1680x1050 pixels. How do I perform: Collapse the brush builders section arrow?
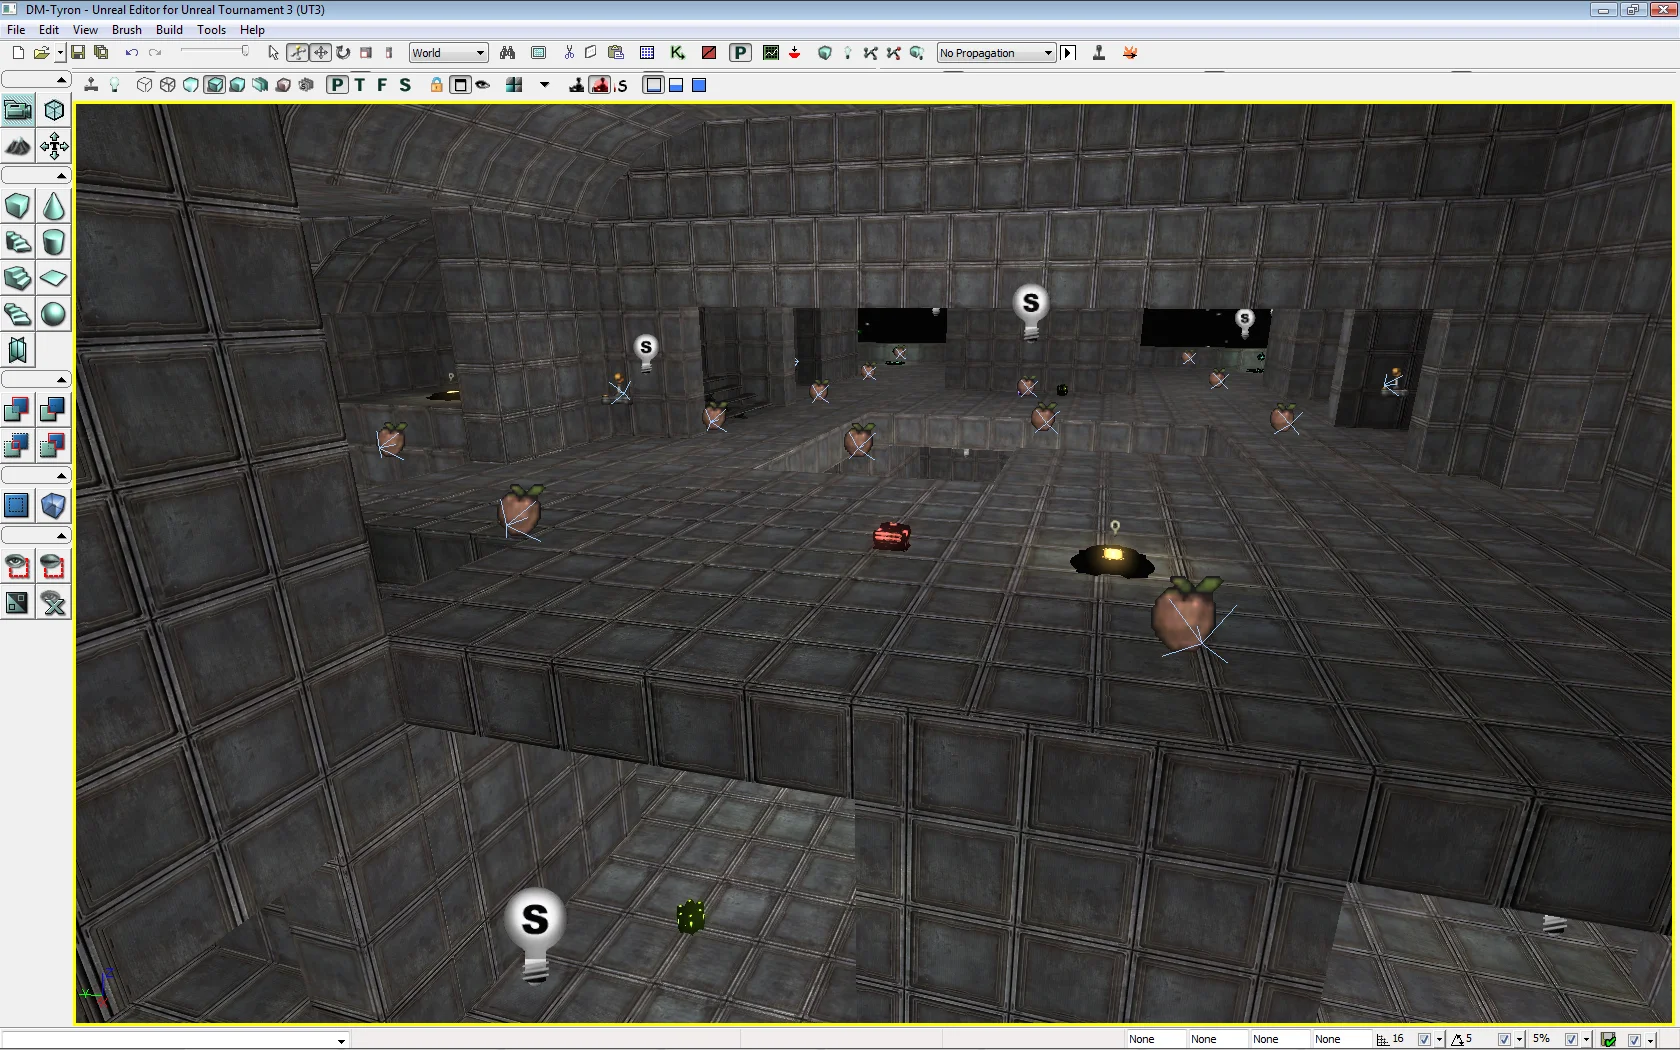coord(61,176)
